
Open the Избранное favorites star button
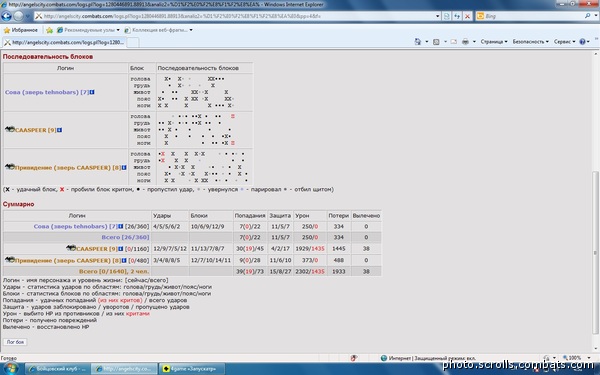21,30
